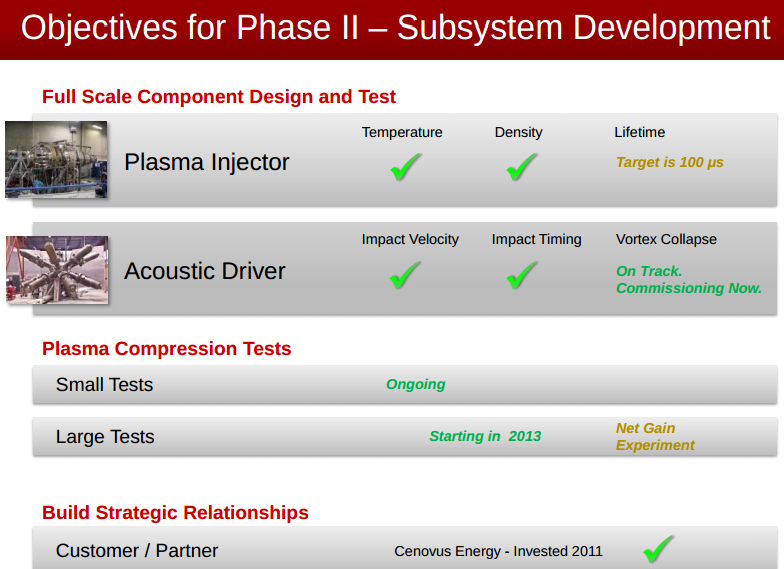Click the Plasma Injector row label

click(207, 162)
